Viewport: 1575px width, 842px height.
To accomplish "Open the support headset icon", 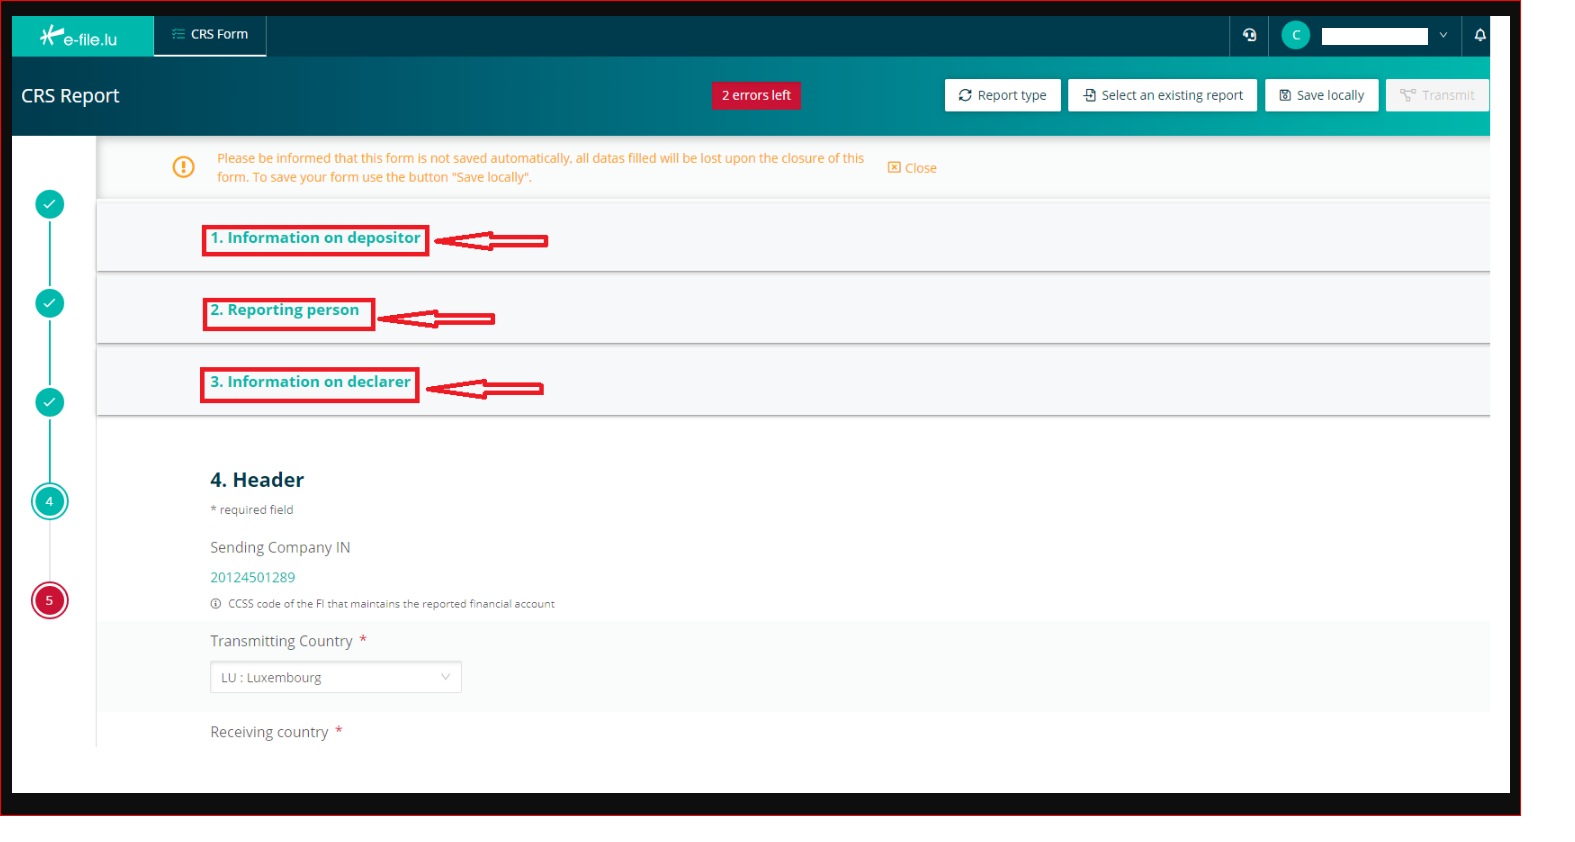I will (1249, 35).
